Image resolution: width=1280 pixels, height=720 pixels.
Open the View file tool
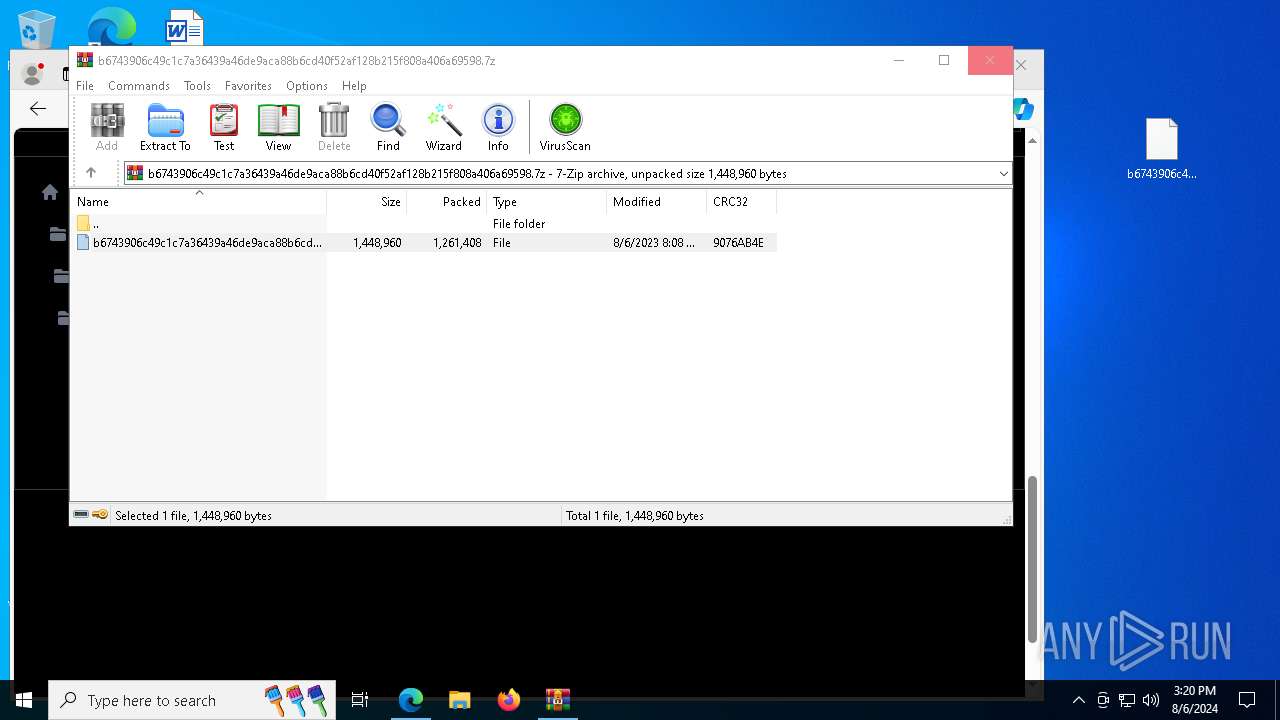(278, 127)
